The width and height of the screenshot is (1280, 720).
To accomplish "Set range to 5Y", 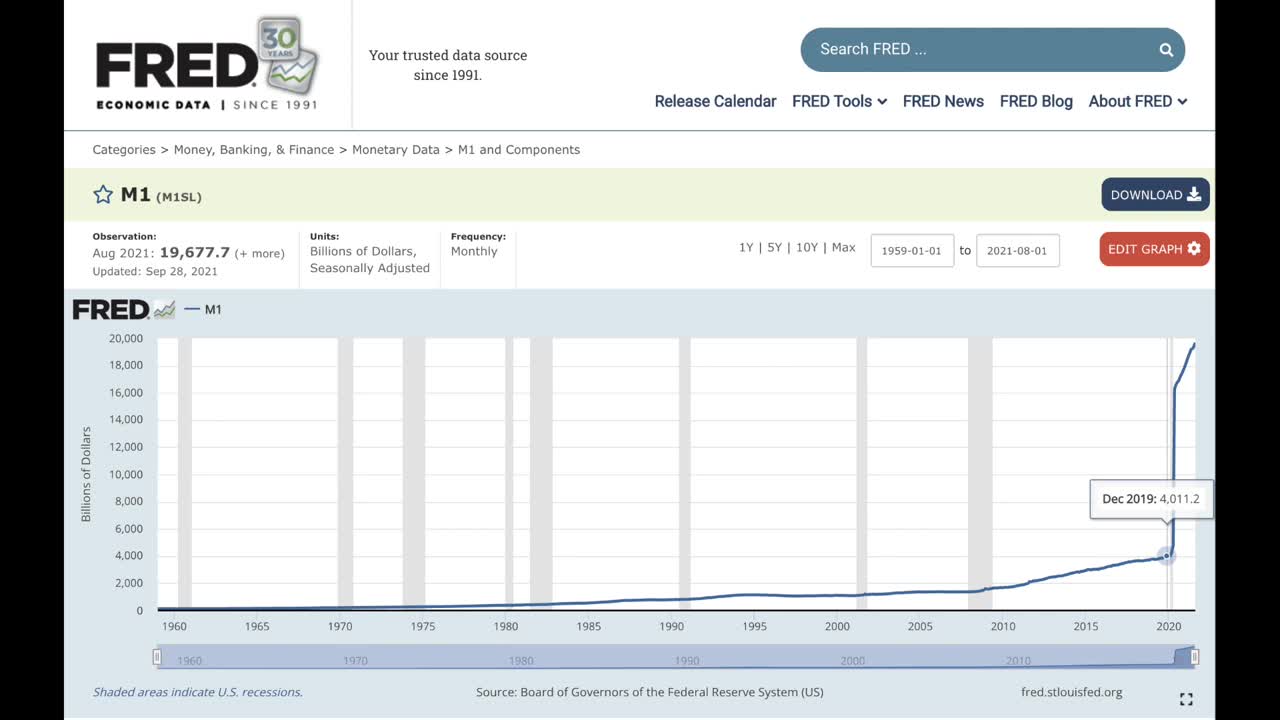I will [x=774, y=248].
